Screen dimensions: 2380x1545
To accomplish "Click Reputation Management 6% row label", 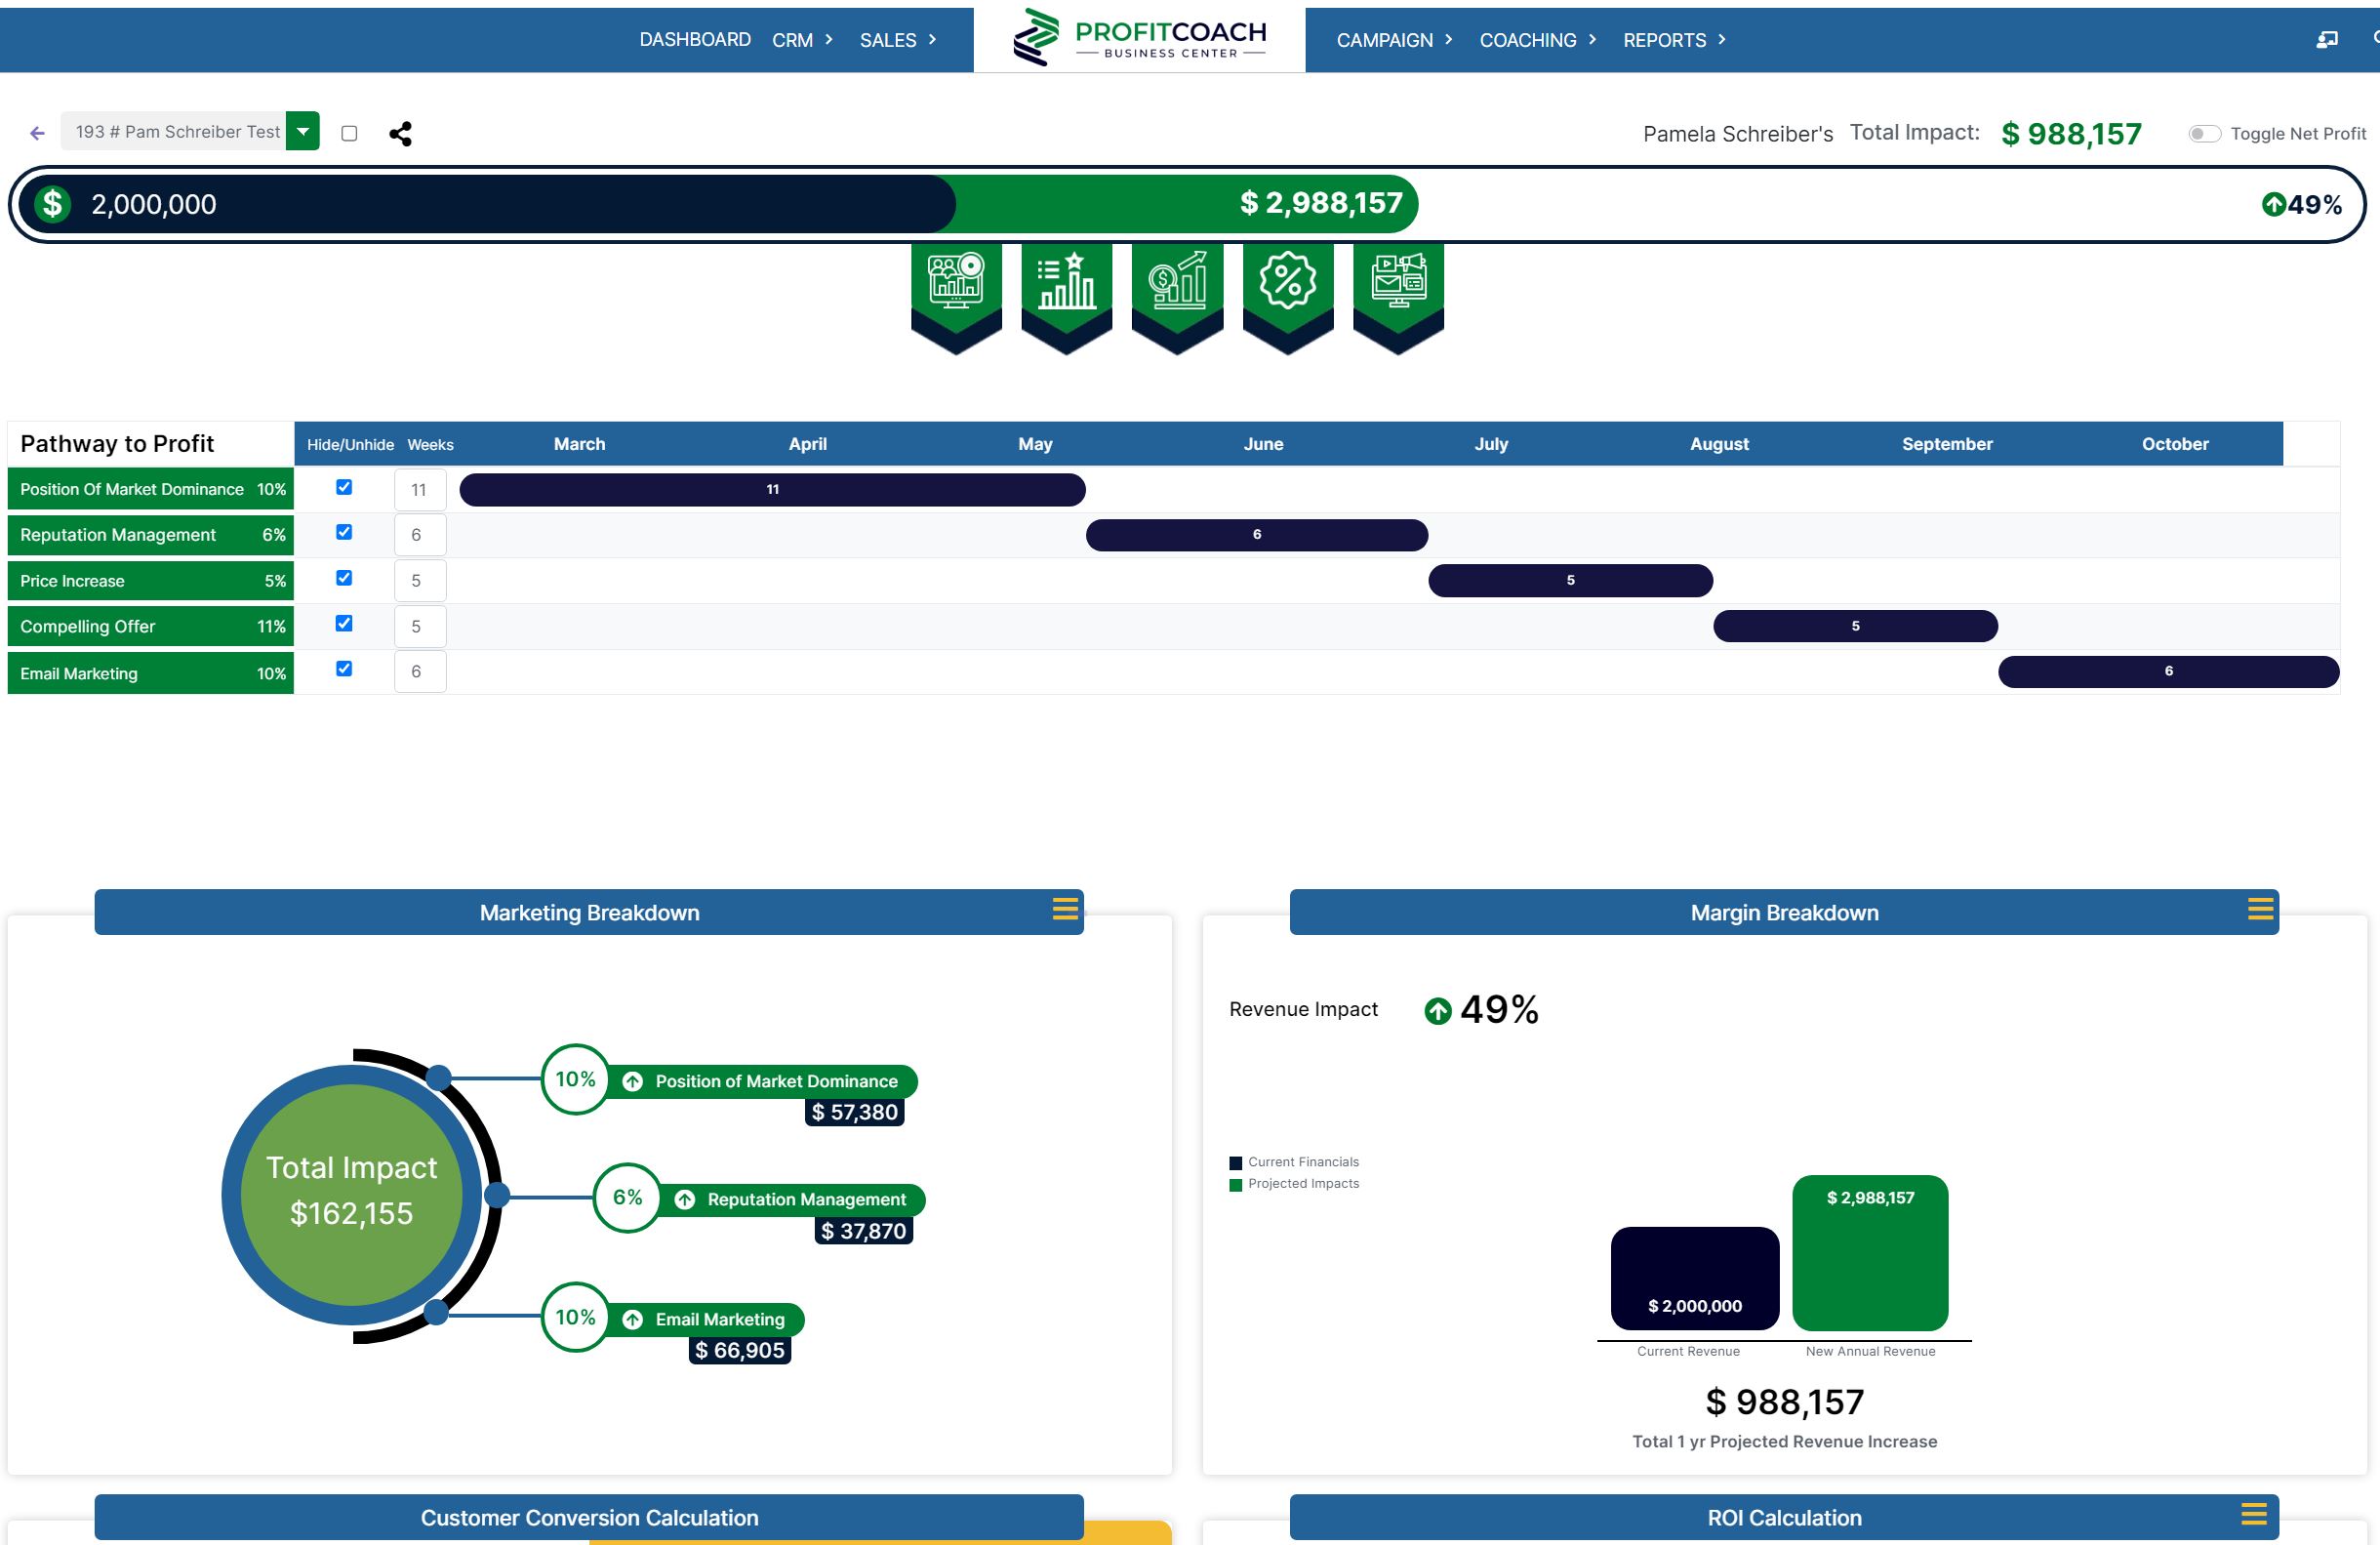I will [x=151, y=535].
